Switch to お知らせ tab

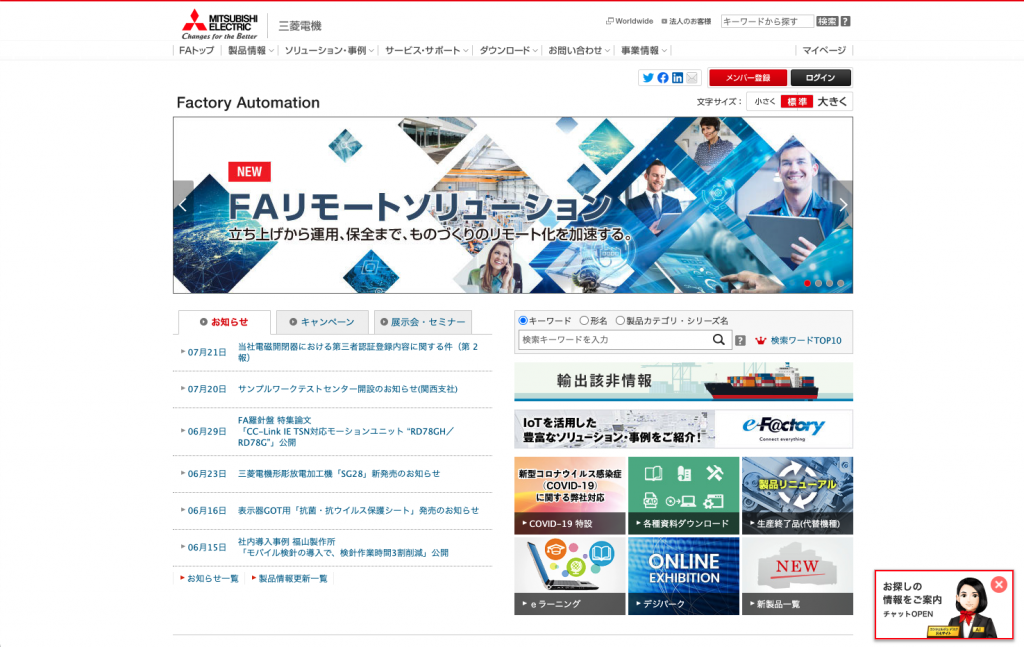click(224, 322)
